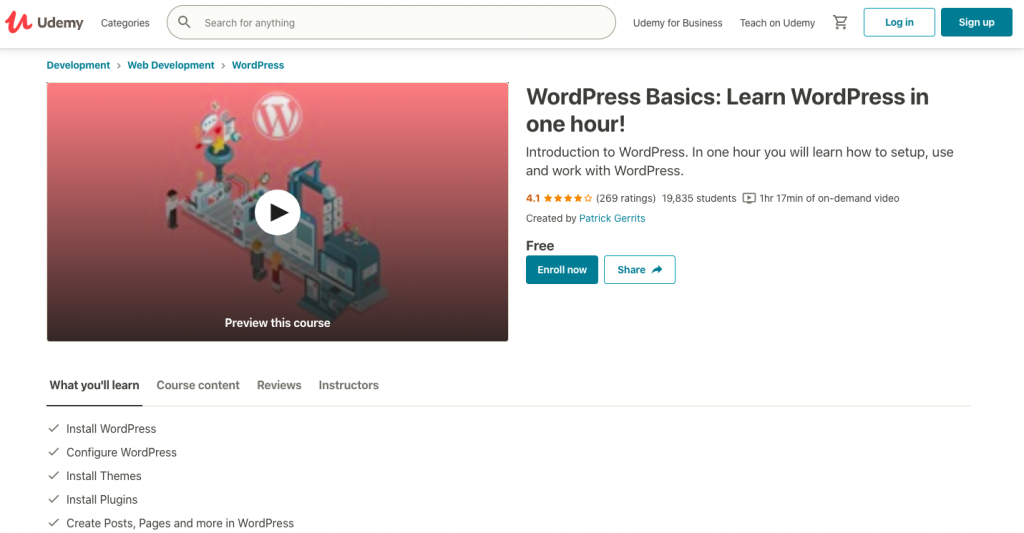Open Udemy for Business
1024x533 pixels.
677,23
